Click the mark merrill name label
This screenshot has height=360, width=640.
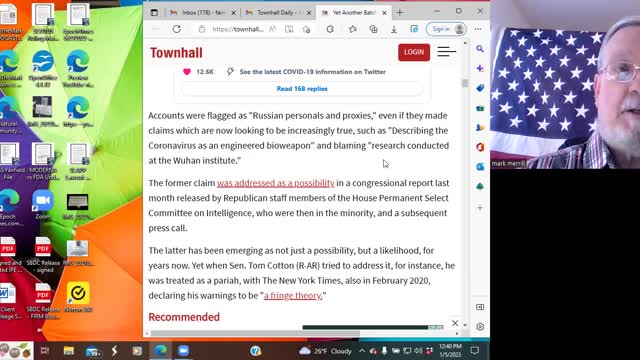click(508, 163)
